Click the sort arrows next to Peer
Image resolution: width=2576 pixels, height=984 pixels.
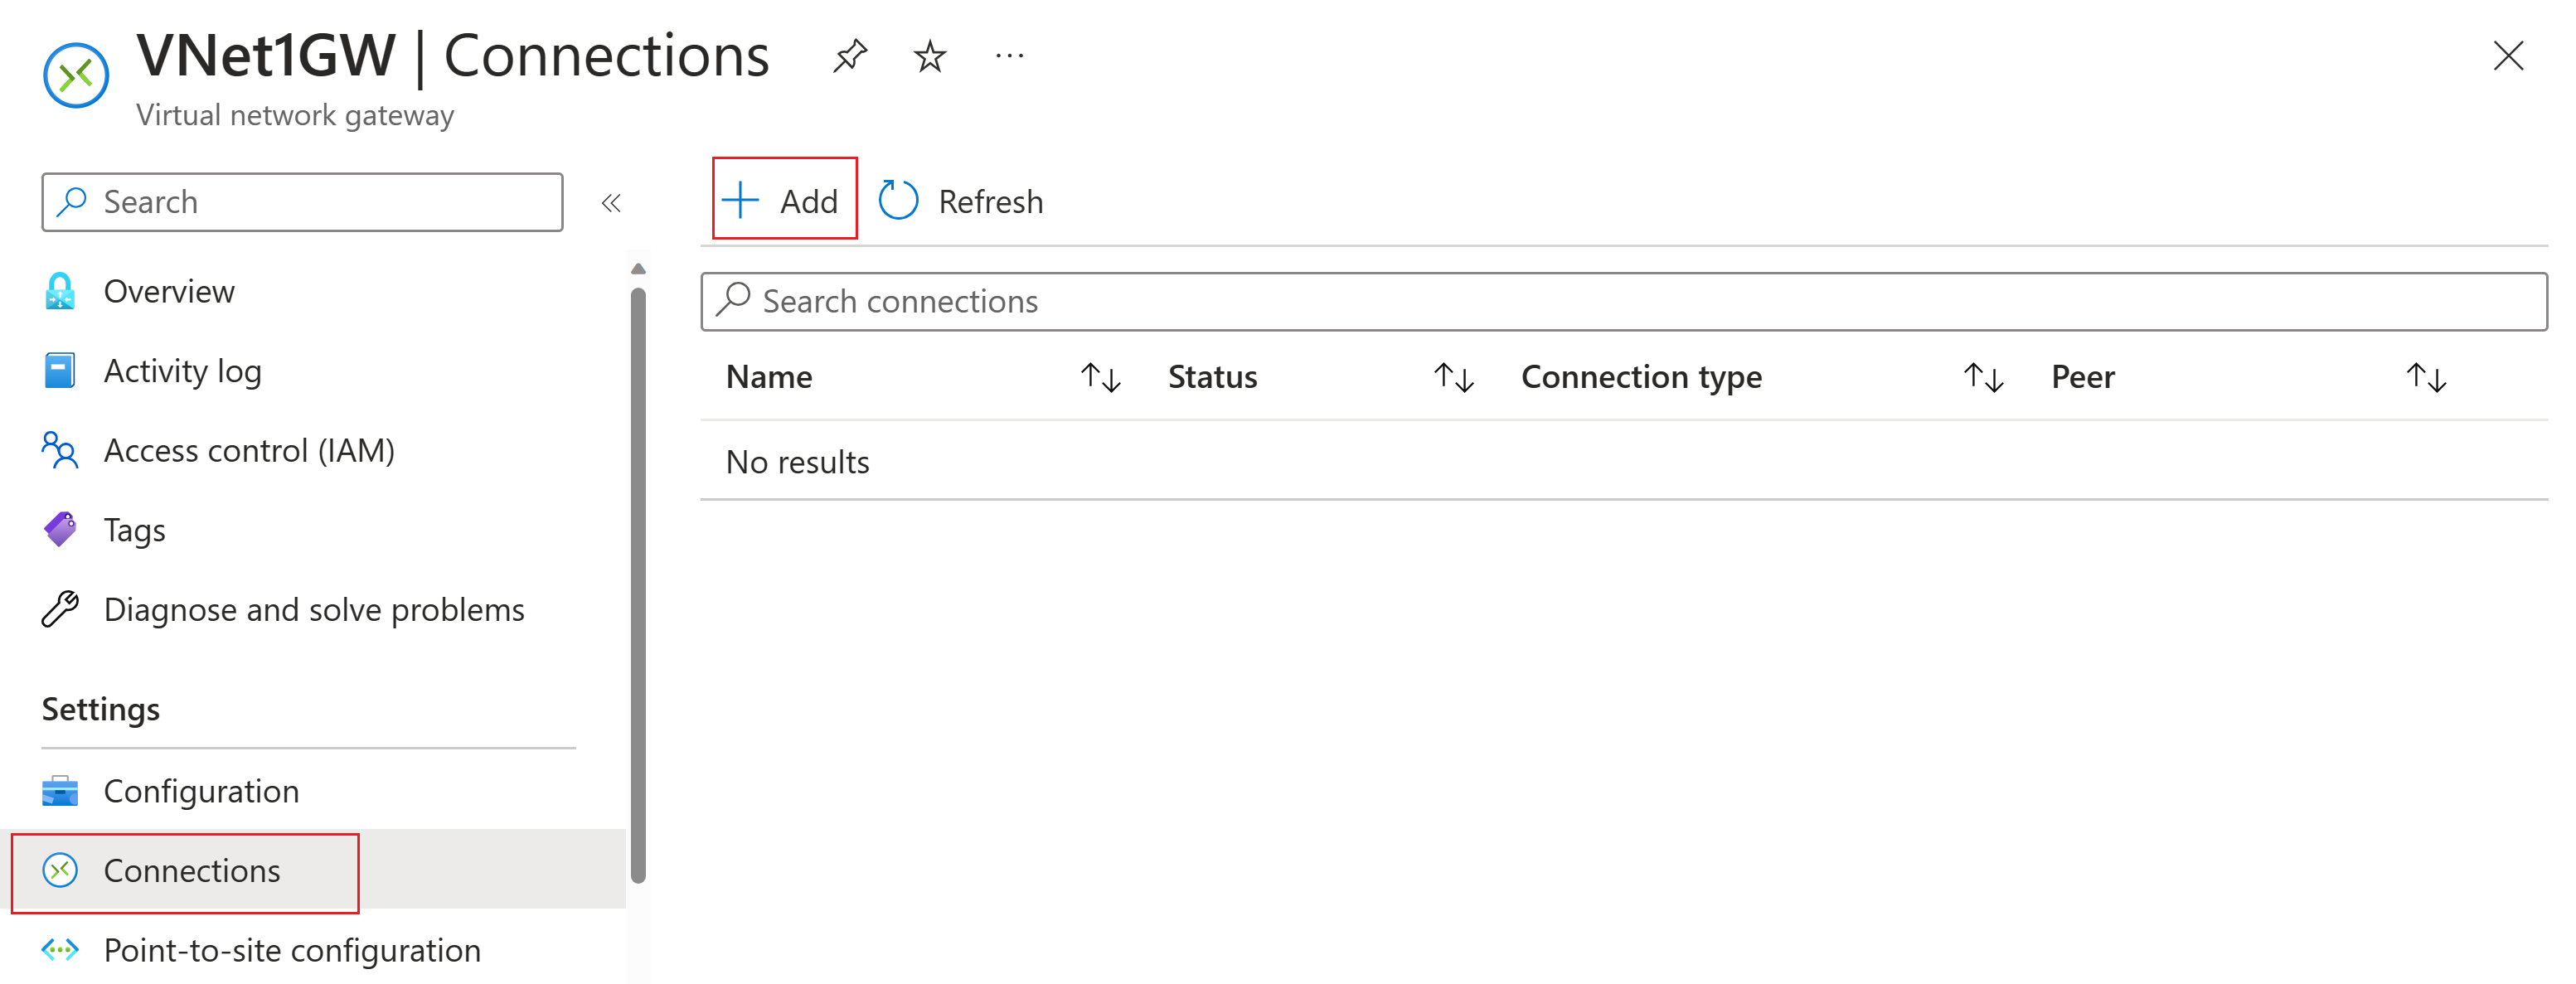2426,377
